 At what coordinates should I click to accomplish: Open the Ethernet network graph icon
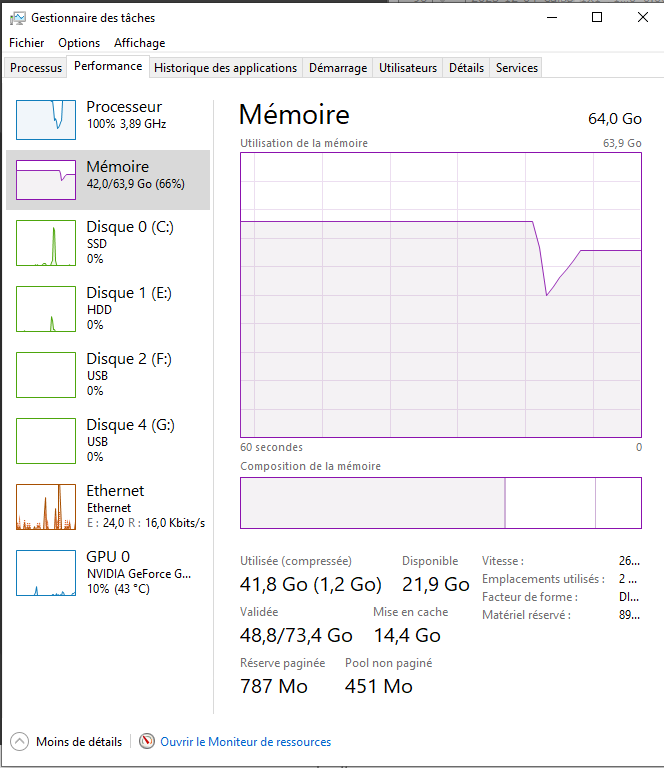click(x=46, y=507)
